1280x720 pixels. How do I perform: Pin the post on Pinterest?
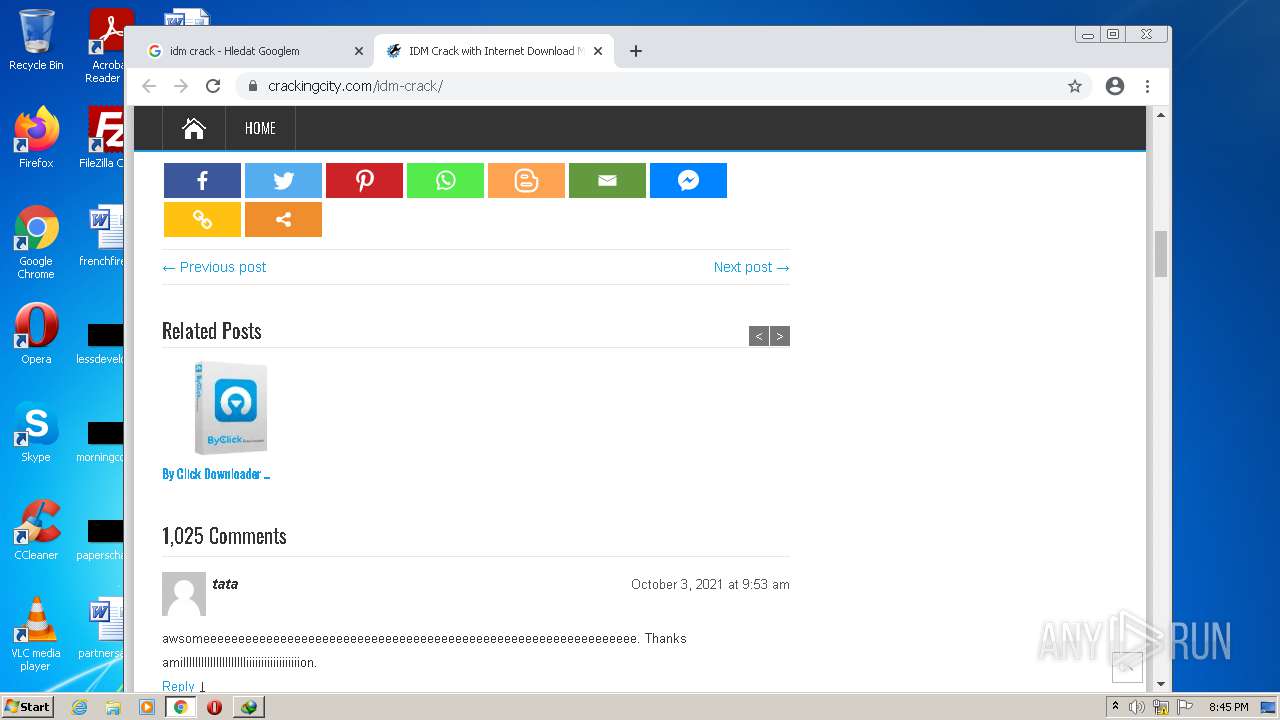(x=364, y=180)
